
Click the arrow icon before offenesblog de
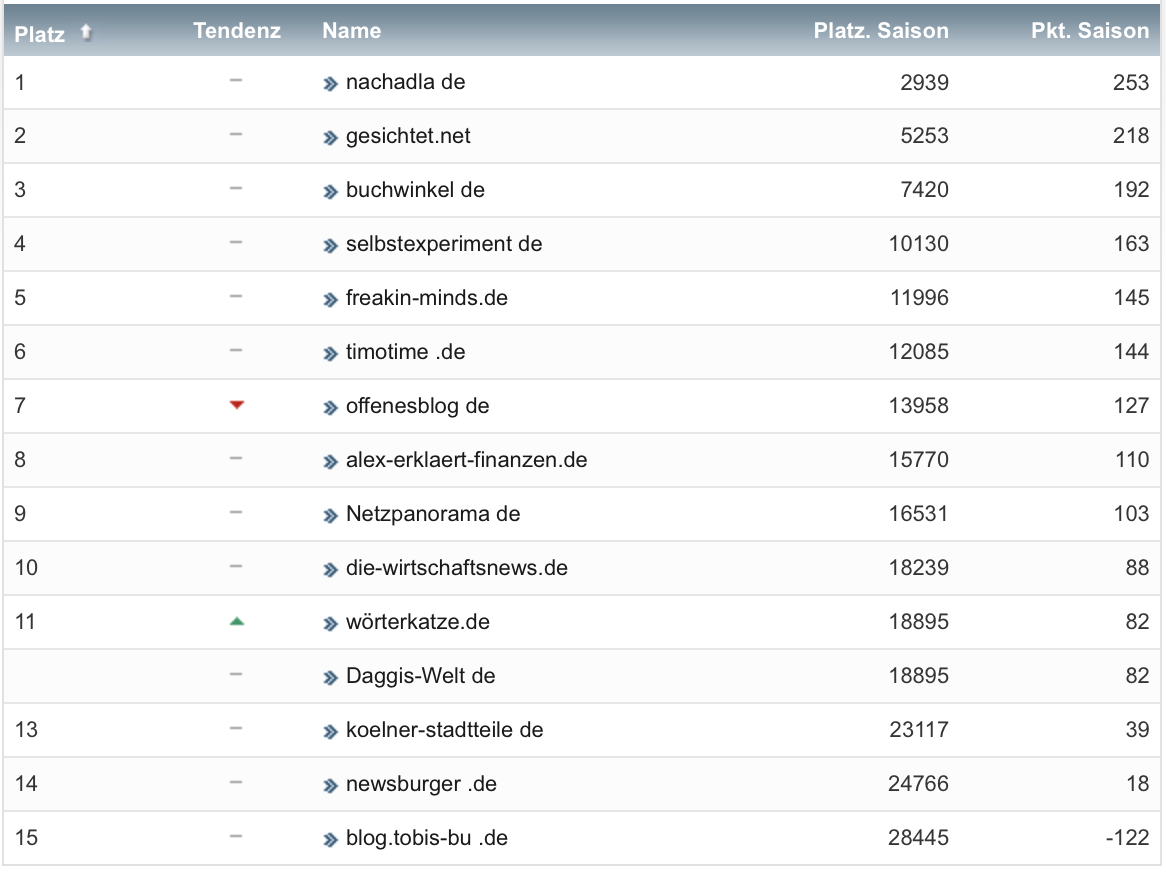pos(330,407)
